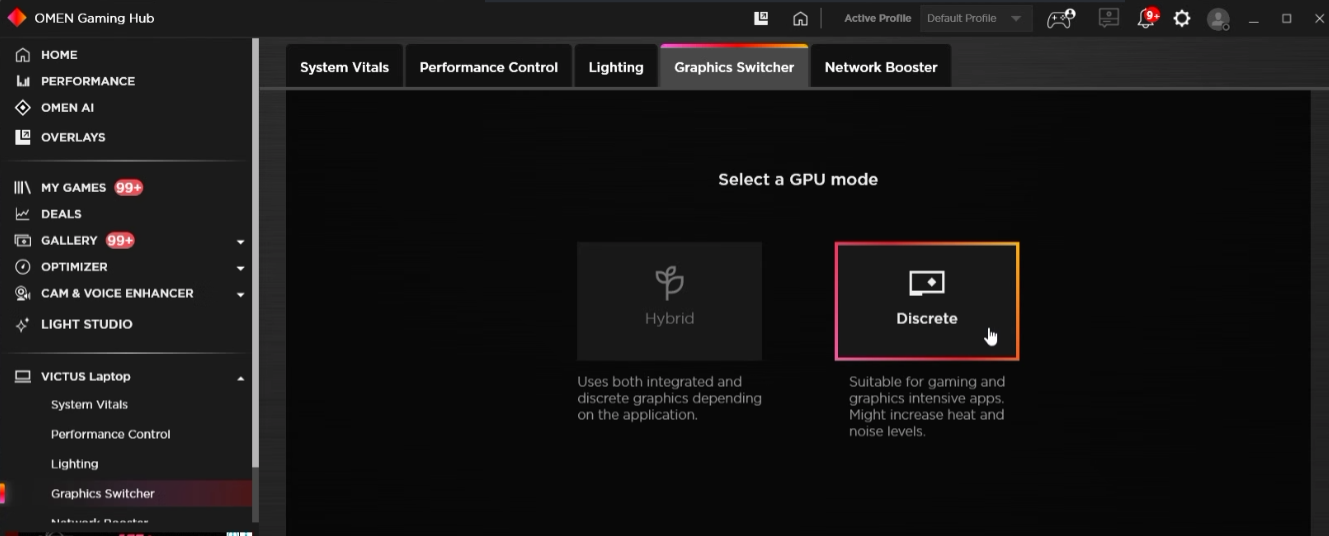Switch to the Network Booster tab

click(881, 67)
